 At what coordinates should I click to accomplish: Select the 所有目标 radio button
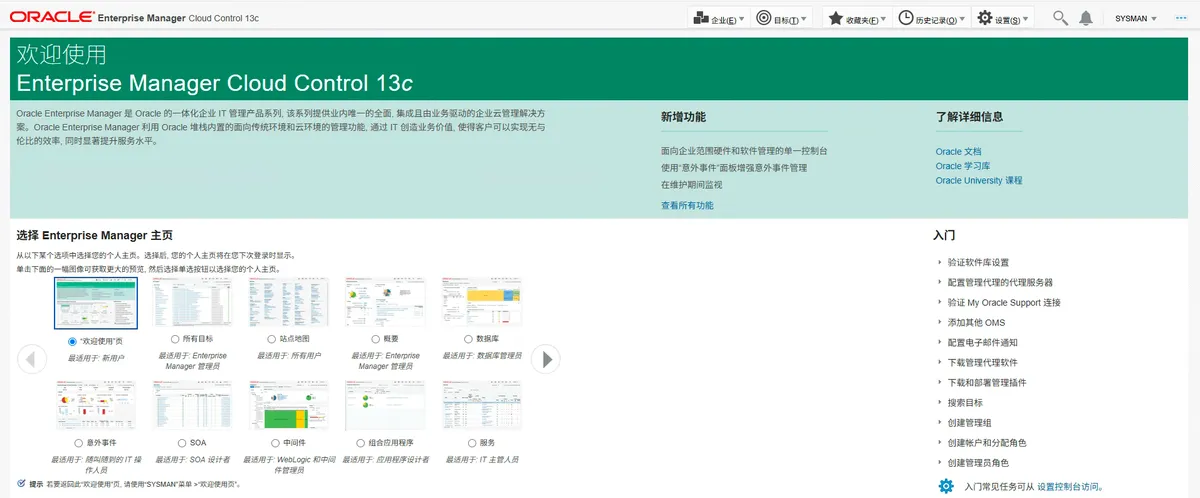175,340
